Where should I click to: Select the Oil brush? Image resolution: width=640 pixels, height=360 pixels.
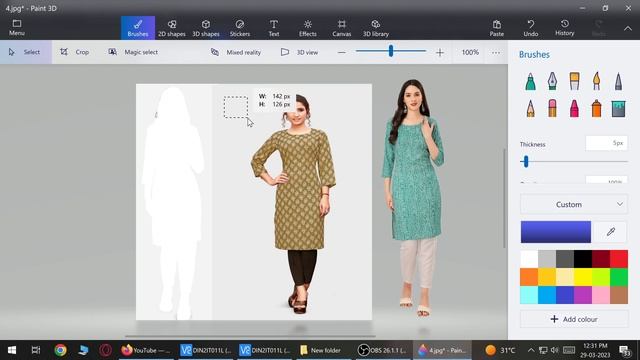[574, 81]
